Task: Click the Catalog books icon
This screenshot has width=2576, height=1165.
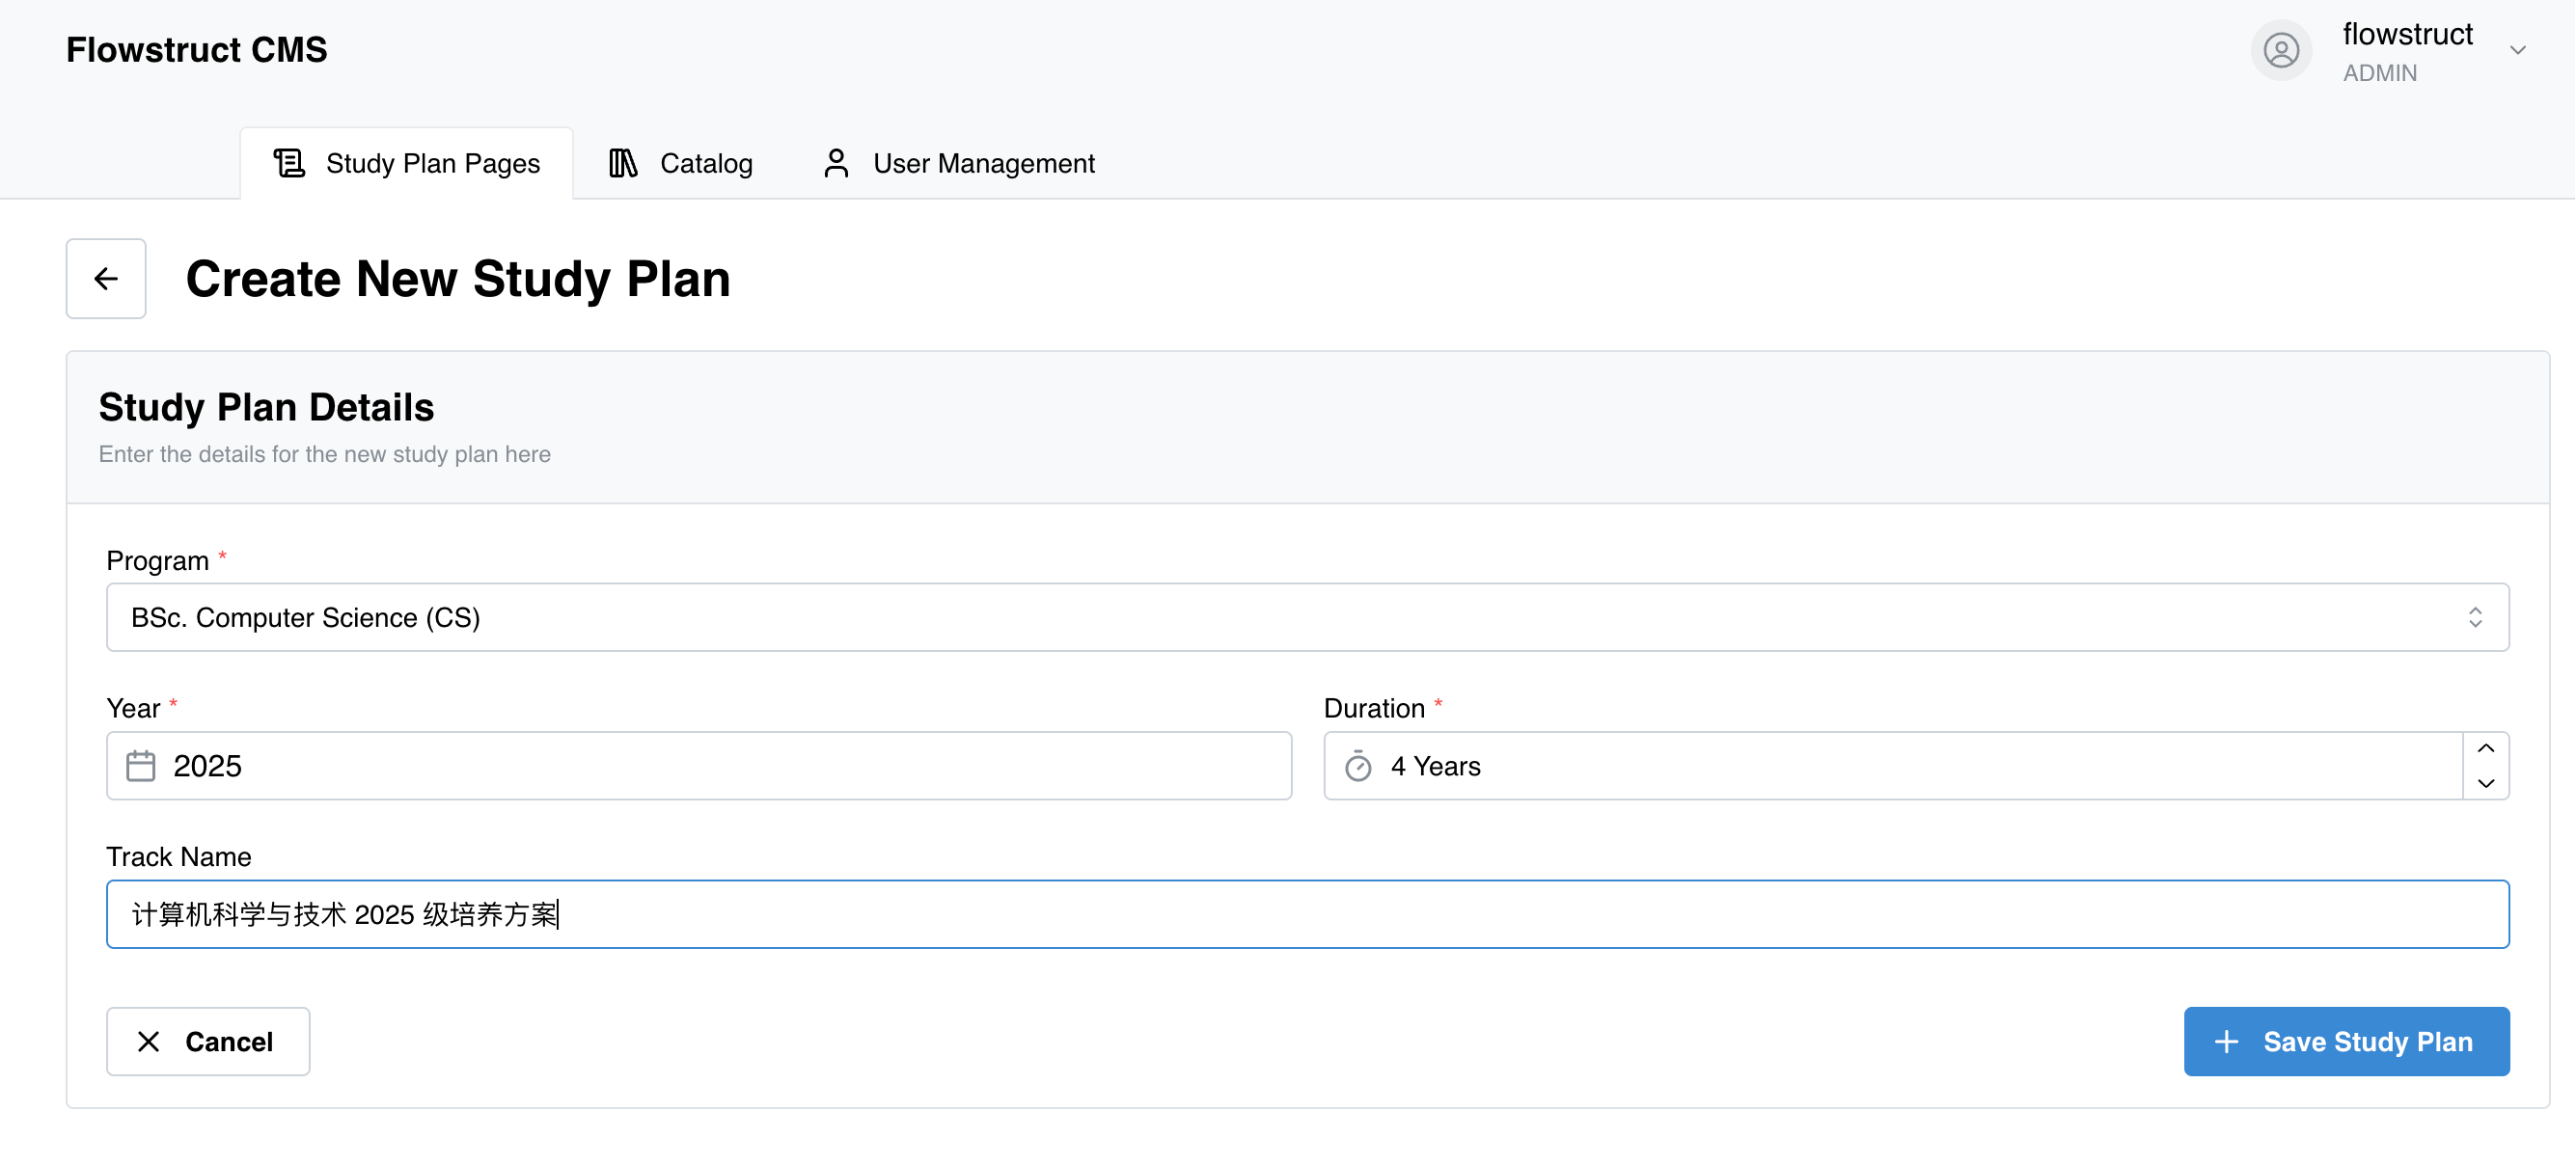Action: pos(623,163)
